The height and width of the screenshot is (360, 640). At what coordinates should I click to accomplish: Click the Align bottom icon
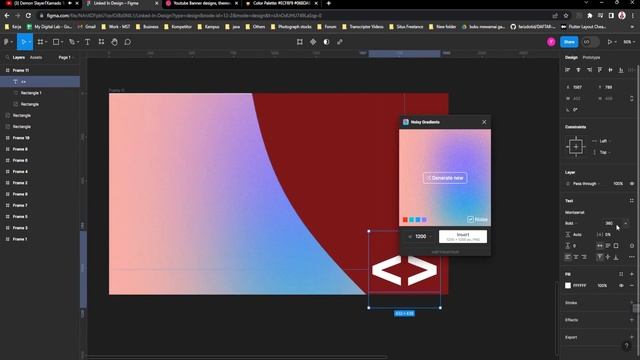pyautogui.click(x=621, y=70)
